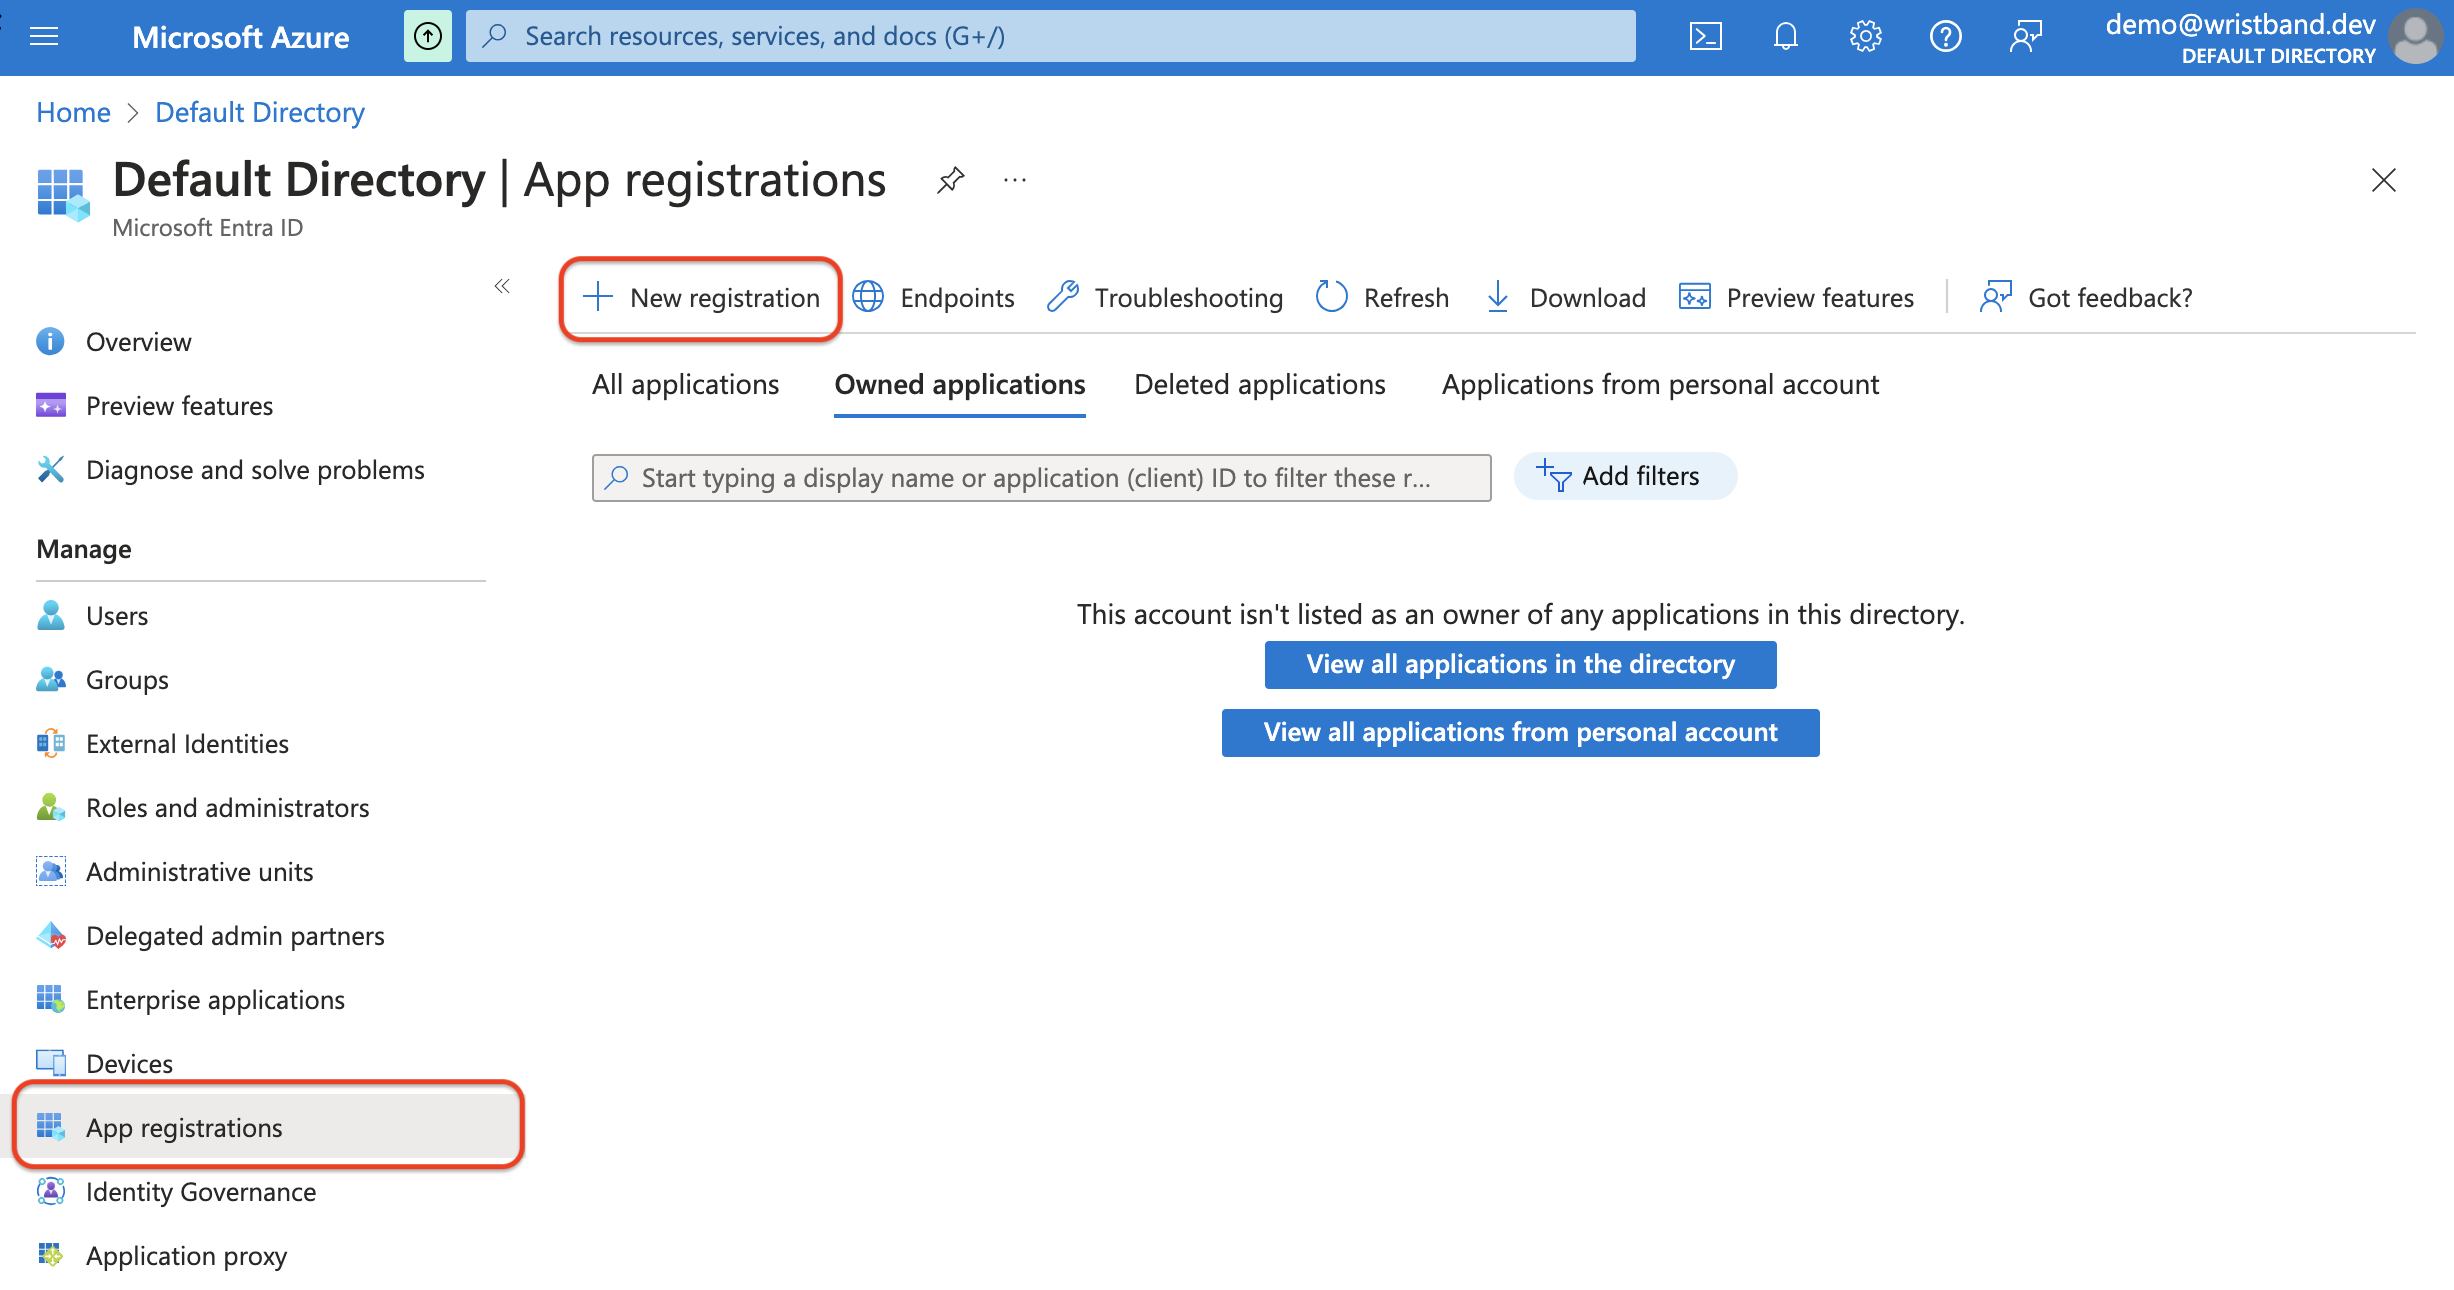Open the Azure portal hamburger menu
2454x1290 pixels.
44,37
